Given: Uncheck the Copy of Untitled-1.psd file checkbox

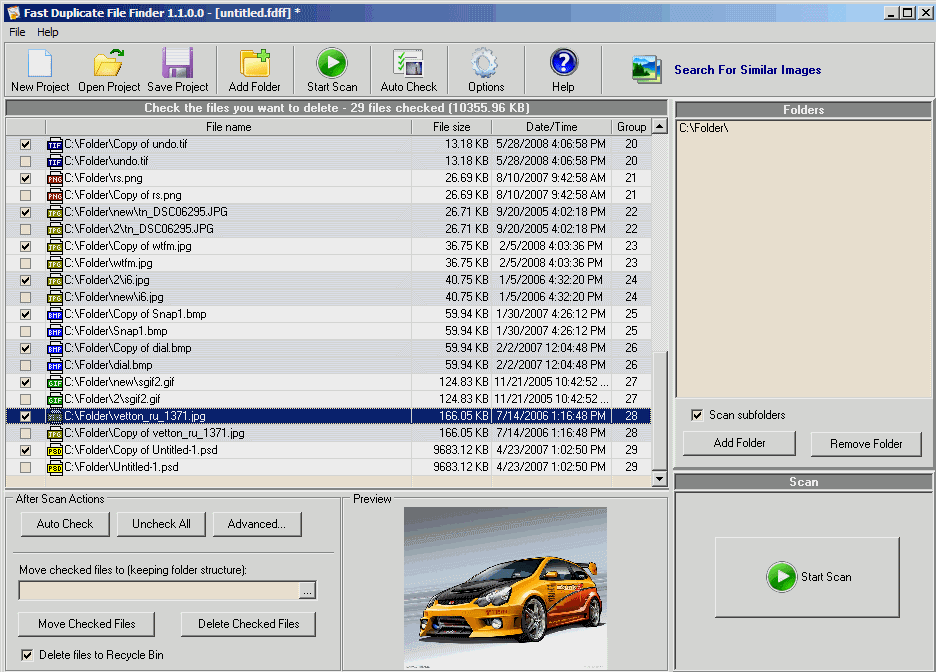Looking at the screenshot, I should coord(25,451).
